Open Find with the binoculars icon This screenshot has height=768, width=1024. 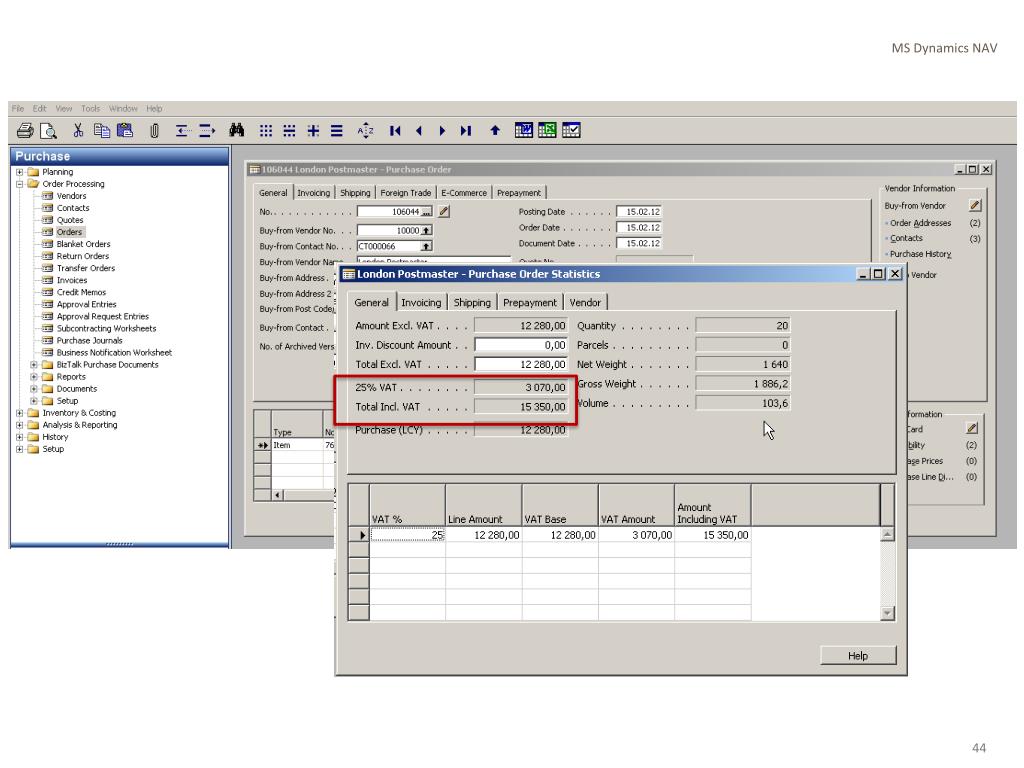236,131
